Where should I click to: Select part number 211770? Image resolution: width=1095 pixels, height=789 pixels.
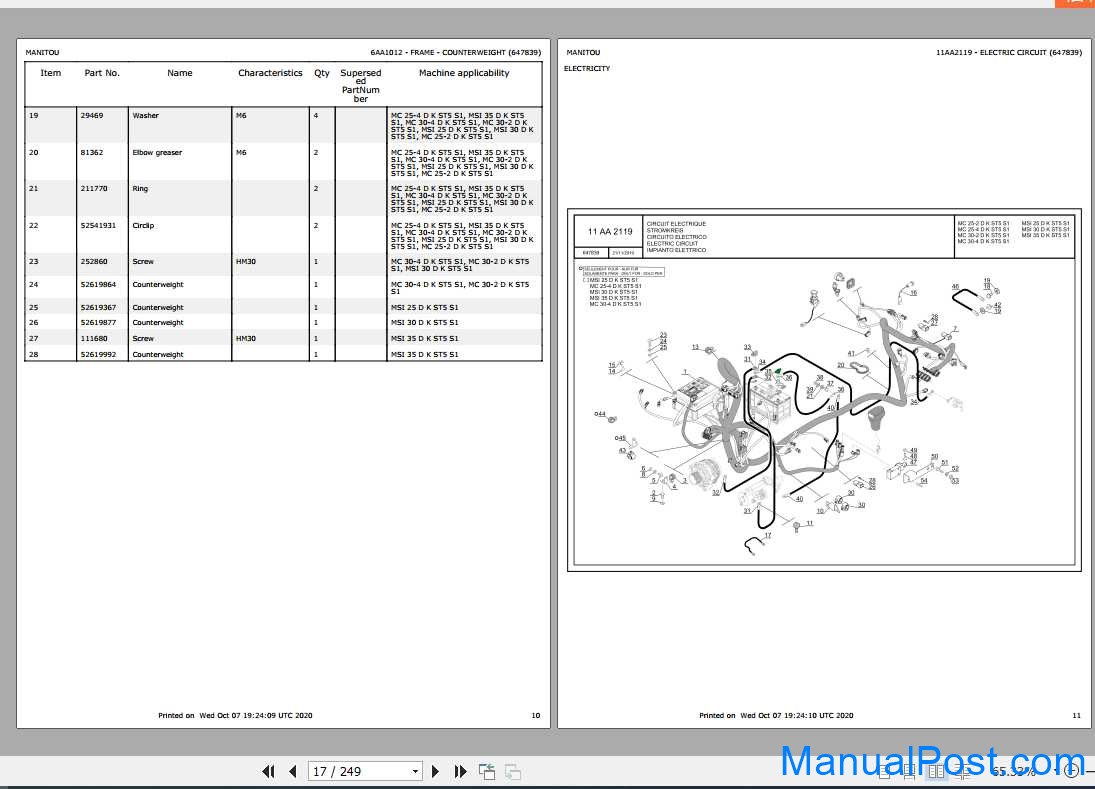click(x=94, y=189)
